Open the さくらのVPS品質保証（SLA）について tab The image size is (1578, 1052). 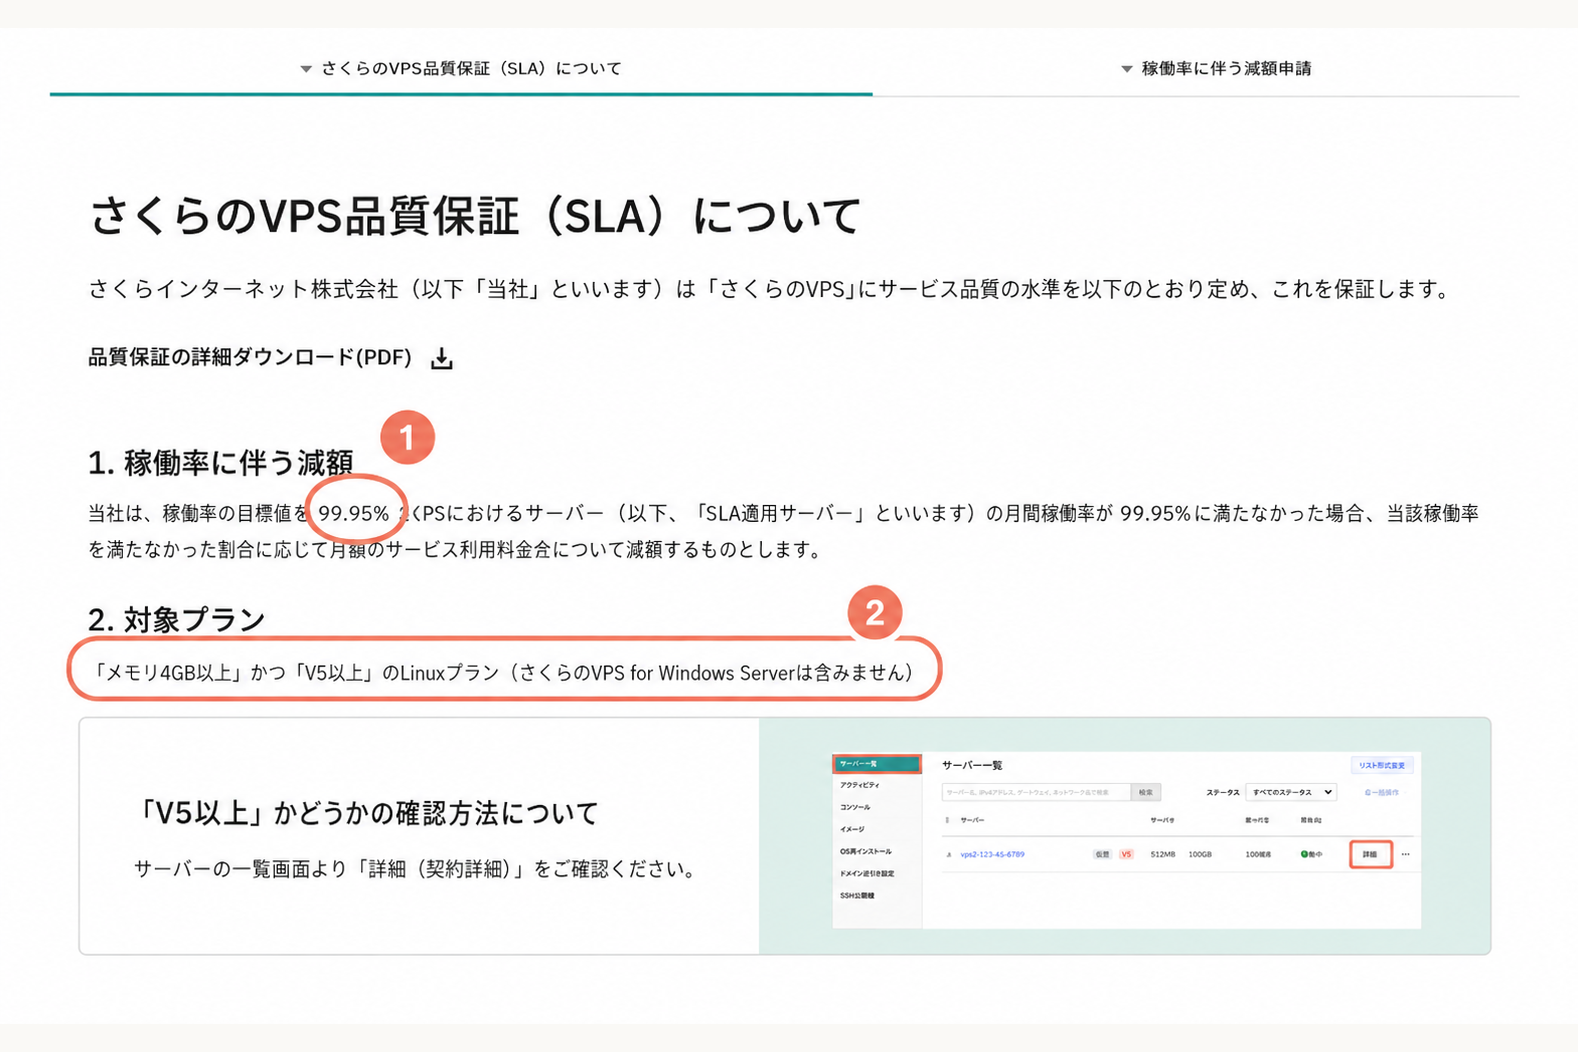461,68
